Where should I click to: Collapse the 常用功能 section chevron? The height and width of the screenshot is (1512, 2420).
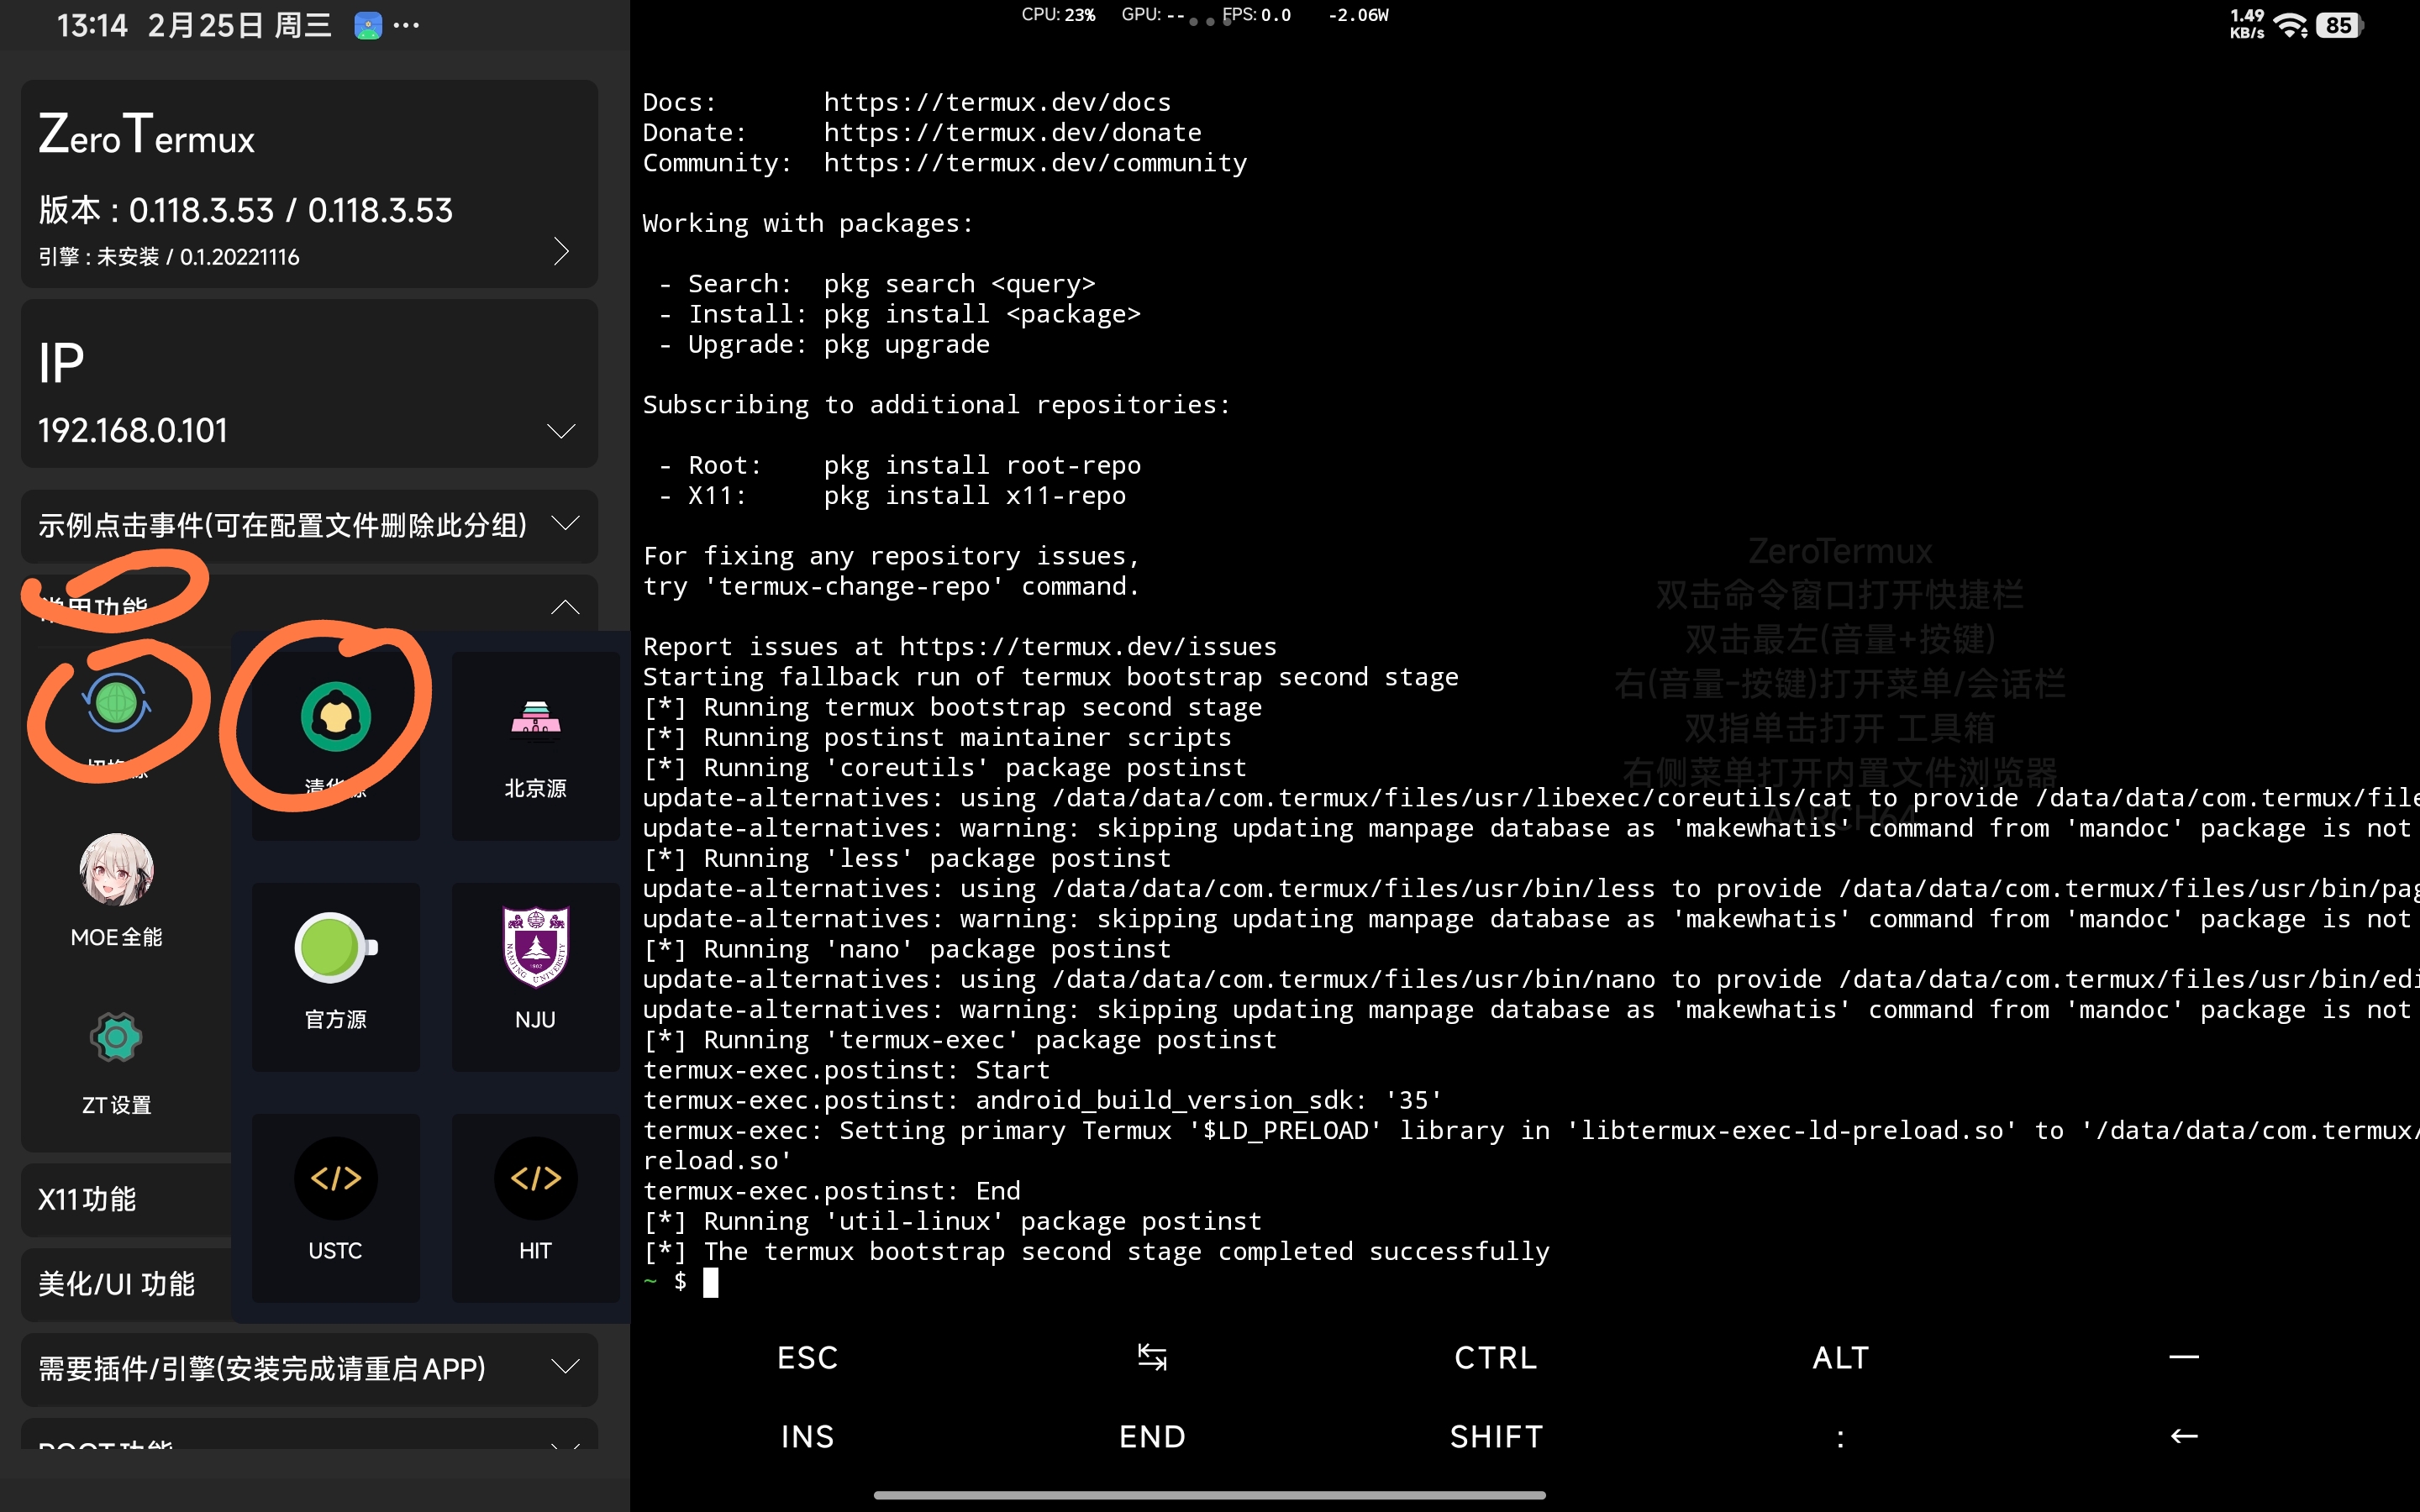tap(565, 607)
